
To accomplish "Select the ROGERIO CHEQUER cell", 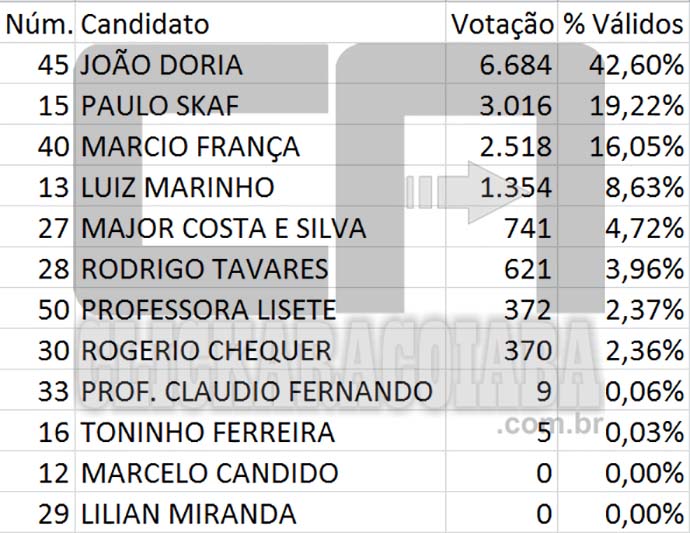I will 206,351.
